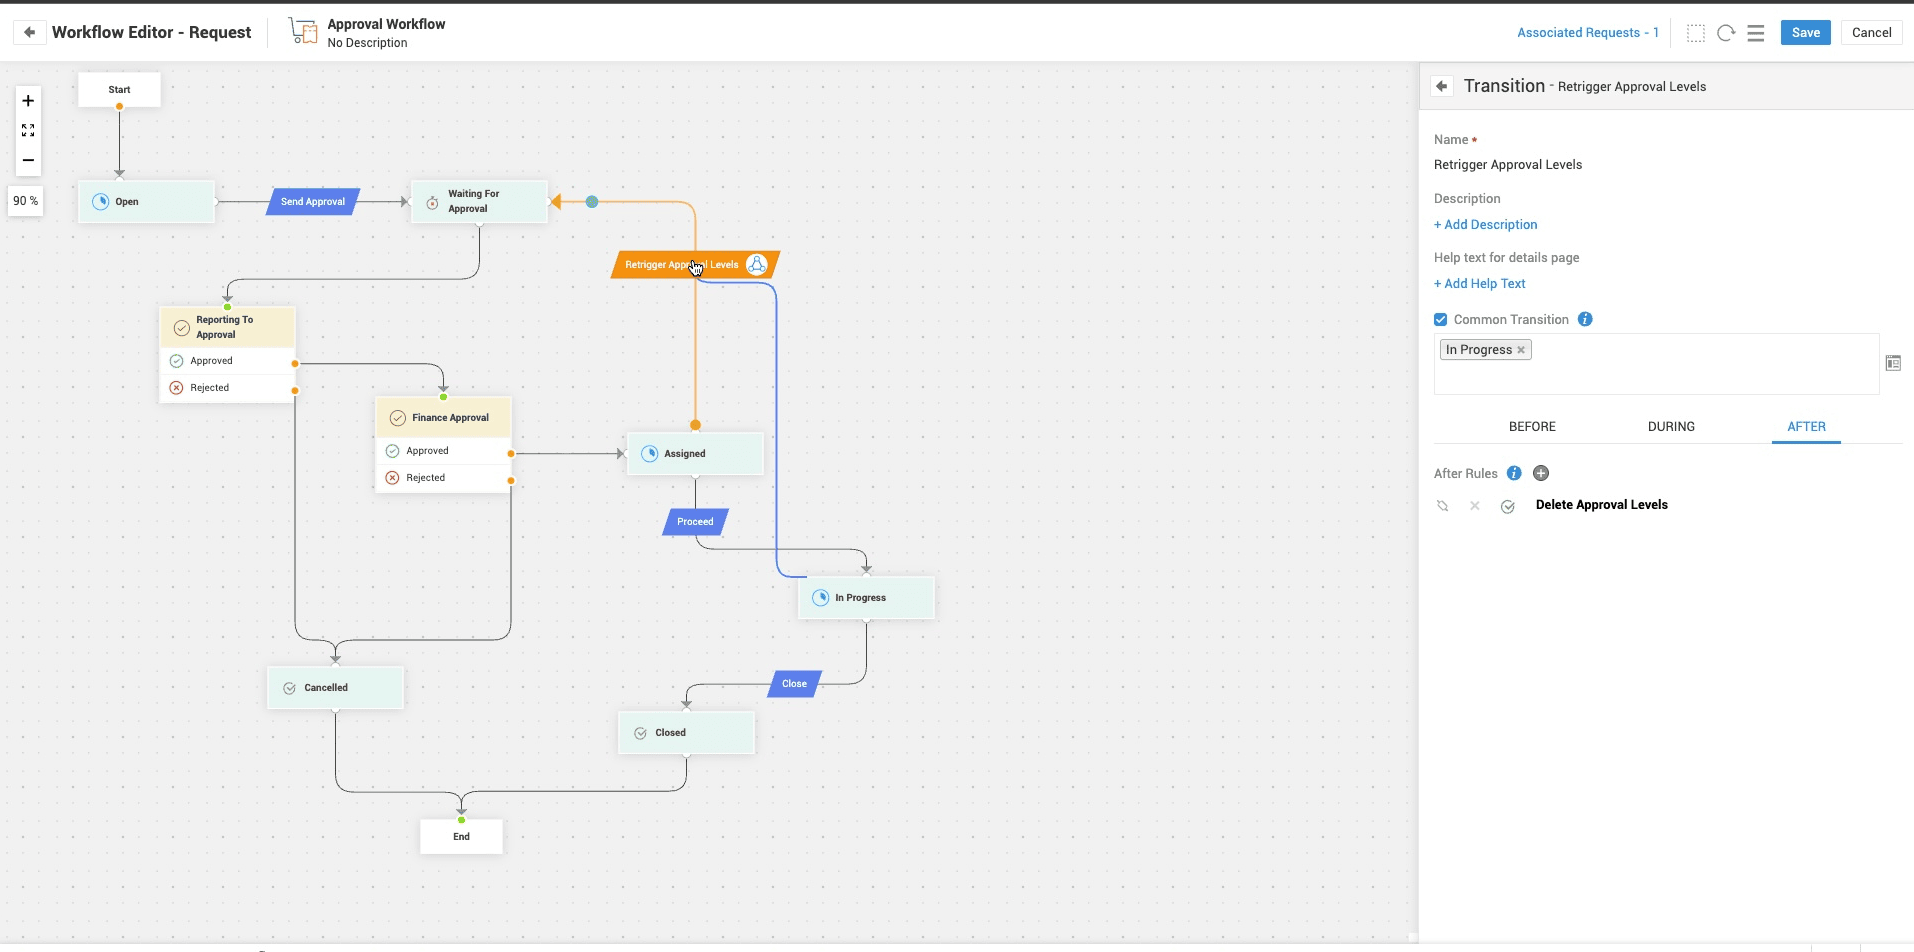Select the Close transition
Image resolution: width=1914 pixels, height=952 pixels.
[x=795, y=684]
